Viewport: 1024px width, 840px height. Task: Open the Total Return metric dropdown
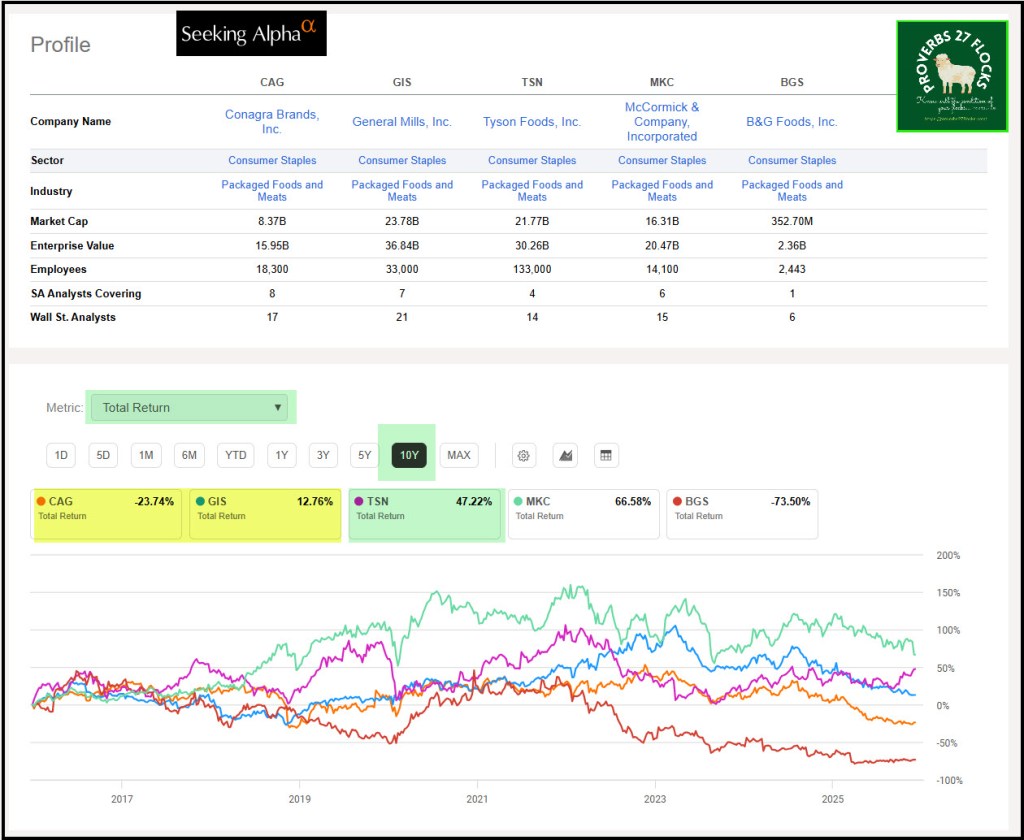189,407
